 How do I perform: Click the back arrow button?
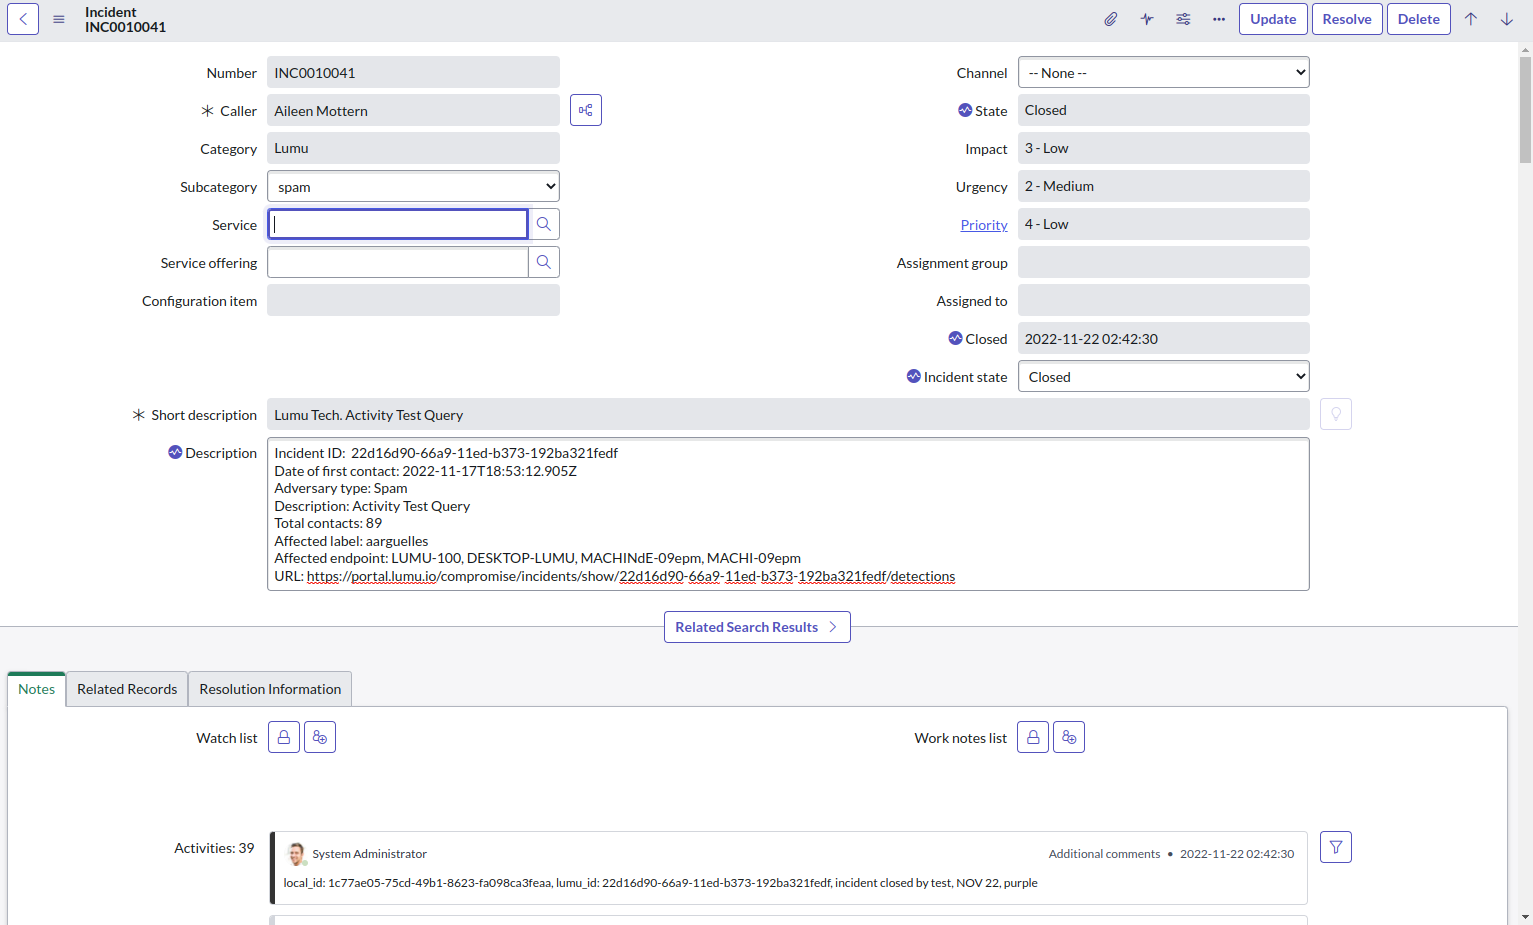[x=23, y=19]
